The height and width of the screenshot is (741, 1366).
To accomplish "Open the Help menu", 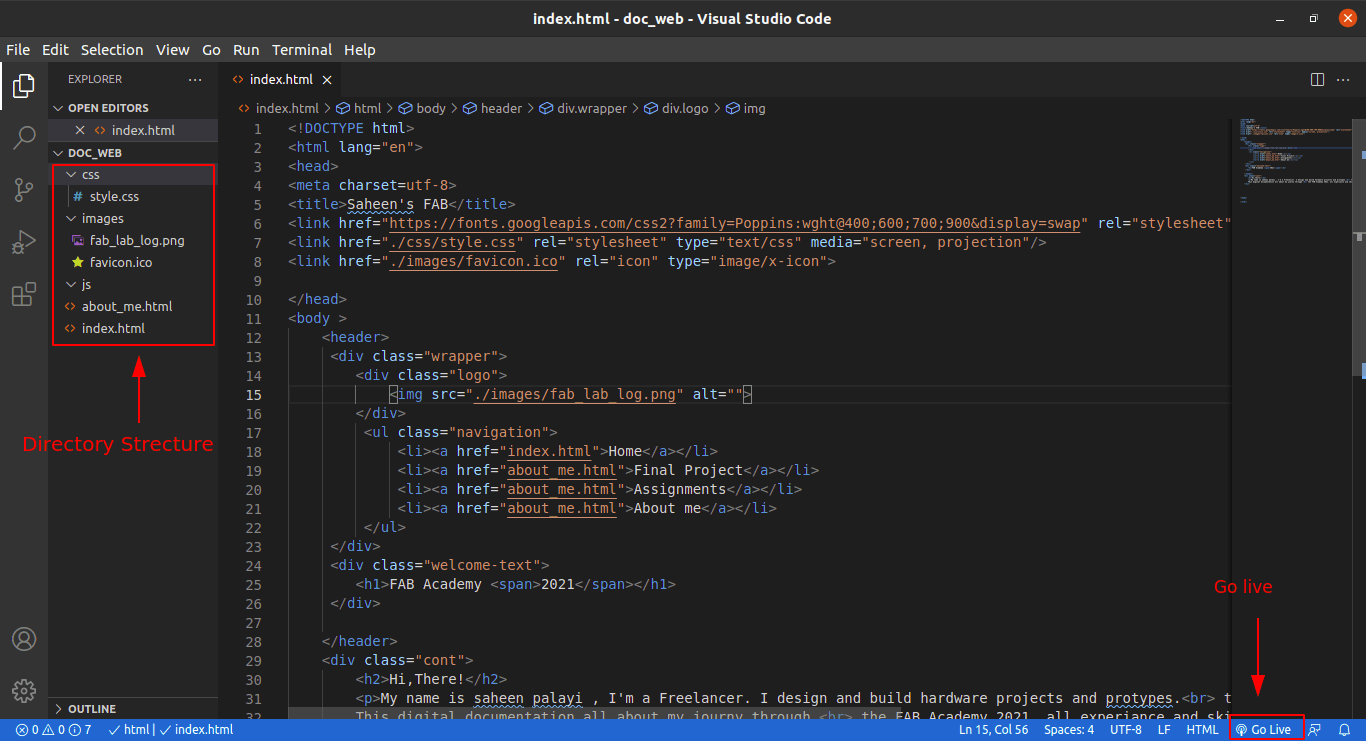I will (x=360, y=50).
